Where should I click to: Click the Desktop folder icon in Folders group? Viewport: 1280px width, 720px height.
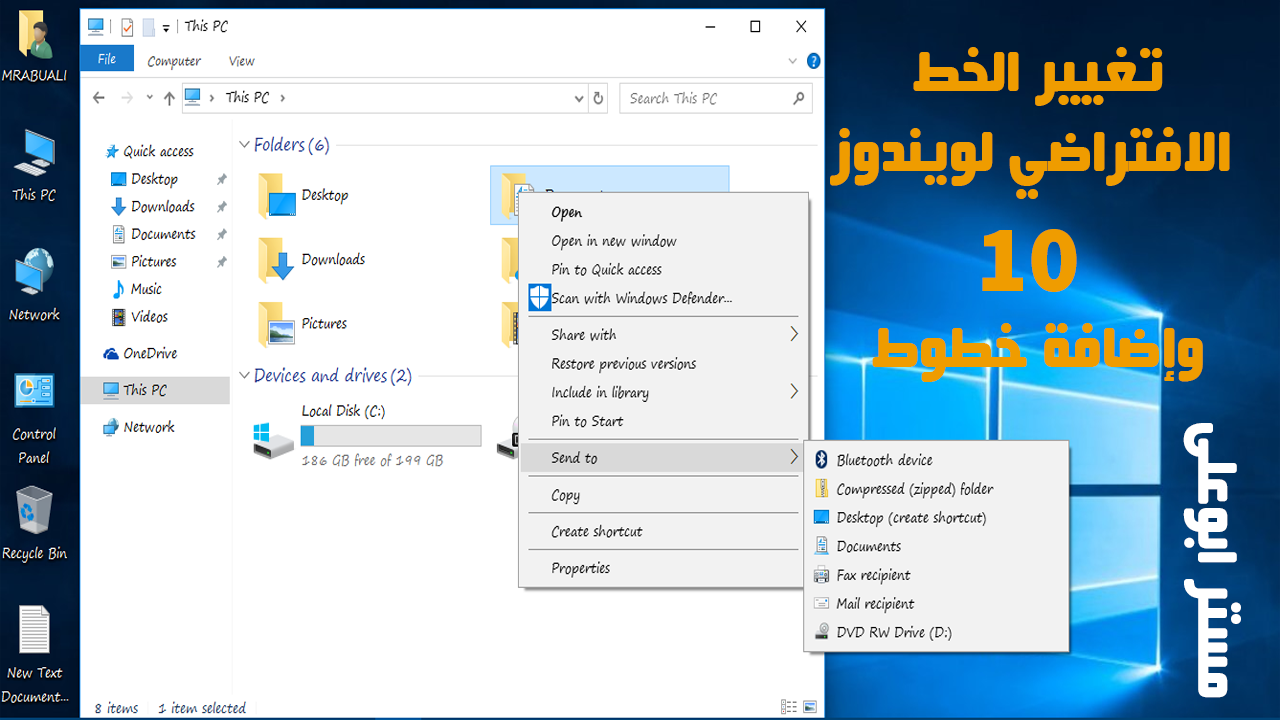277,196
